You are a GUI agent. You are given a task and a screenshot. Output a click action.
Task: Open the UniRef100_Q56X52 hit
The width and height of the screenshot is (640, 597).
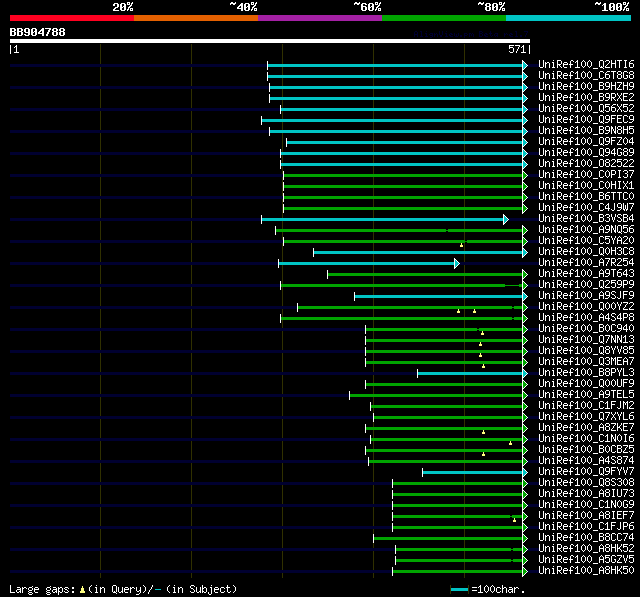[x=586, y=109]
